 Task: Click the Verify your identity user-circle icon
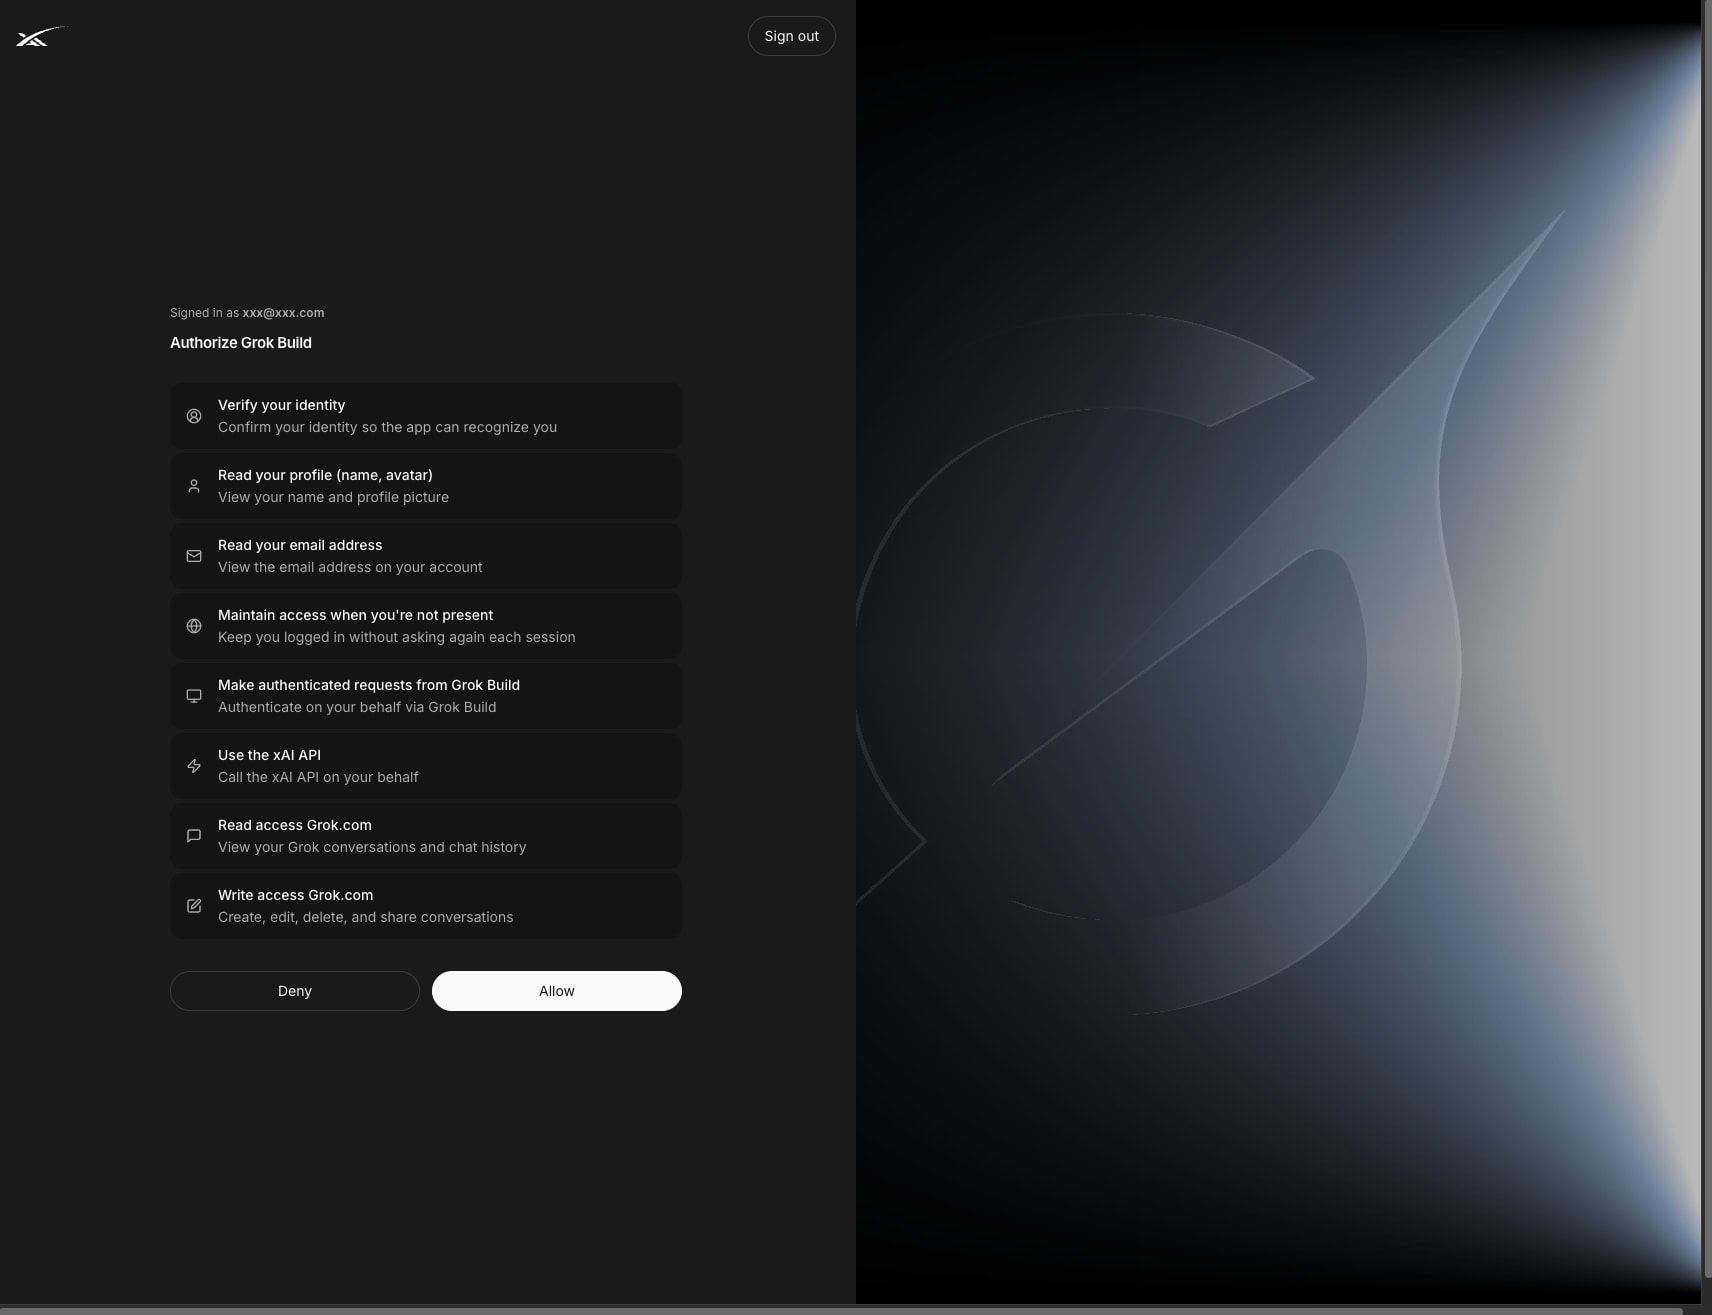tap(194, 416)
